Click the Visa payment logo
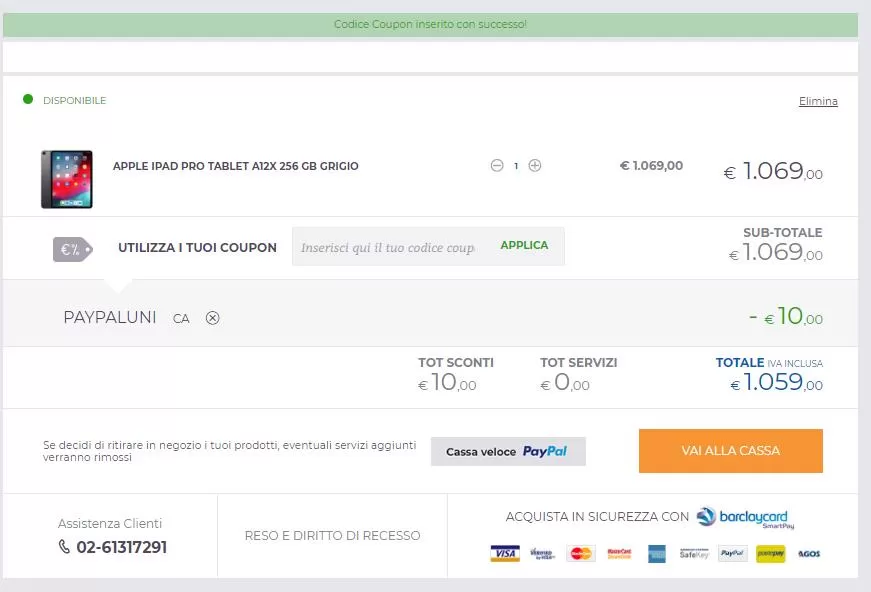Screen dimensions: 871x592 click(505, 554)
